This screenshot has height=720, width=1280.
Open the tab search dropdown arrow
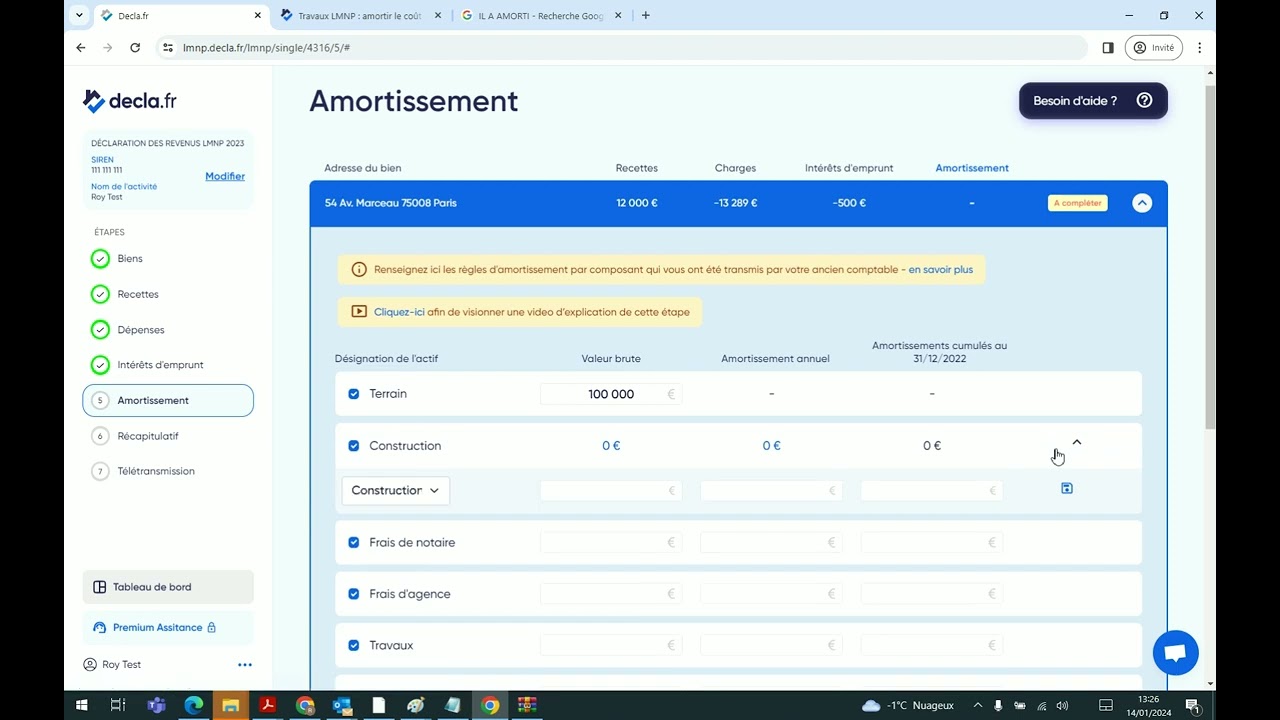click(x=80, y=15)
